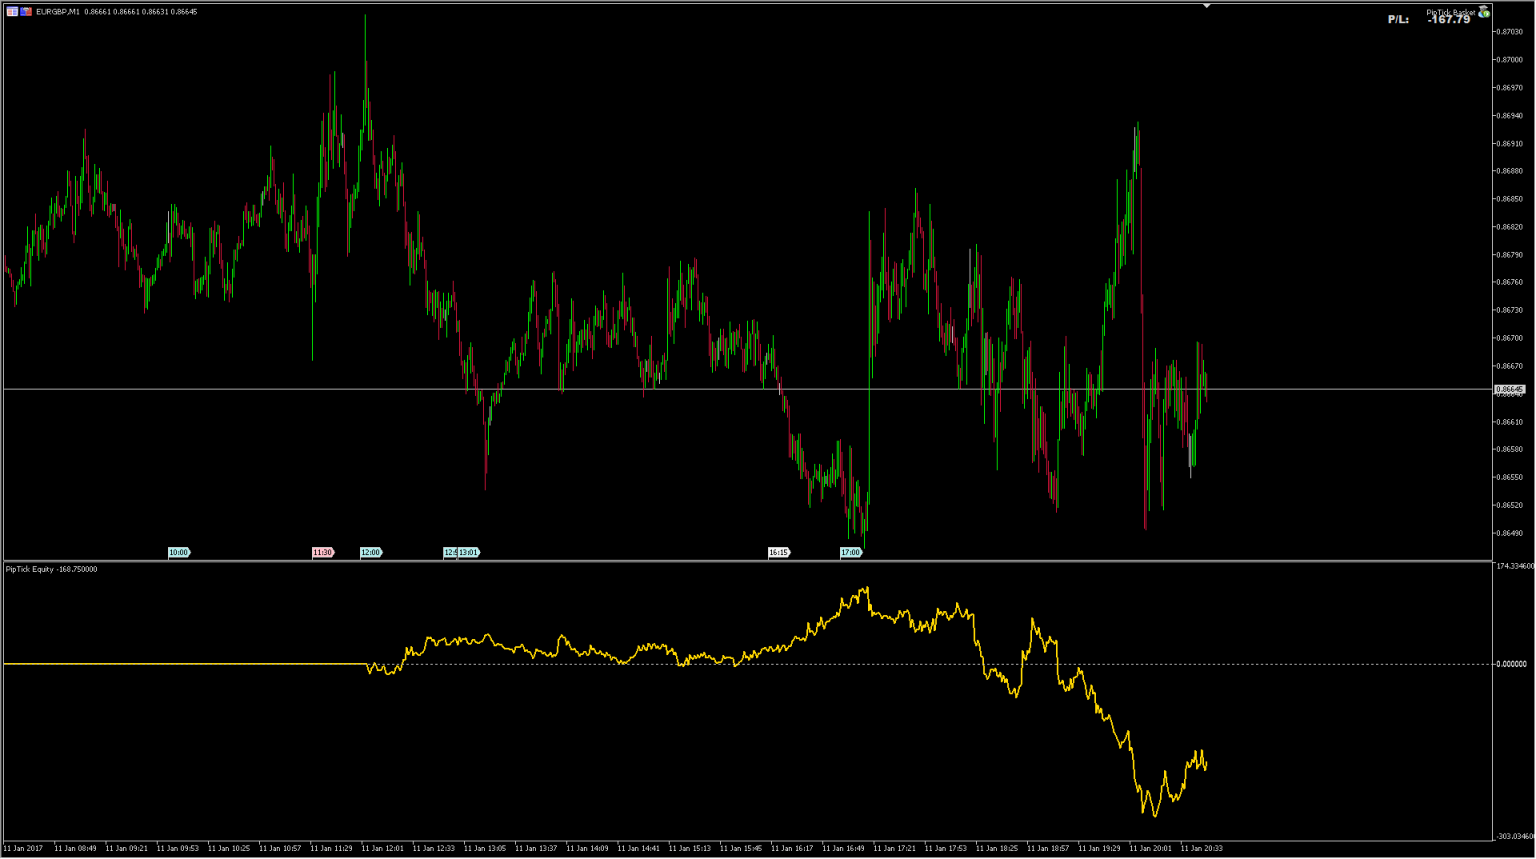1536x859 pixels.
Task: Click the 0.86910 price level on the axis
Action: [x=1510, y=143]
